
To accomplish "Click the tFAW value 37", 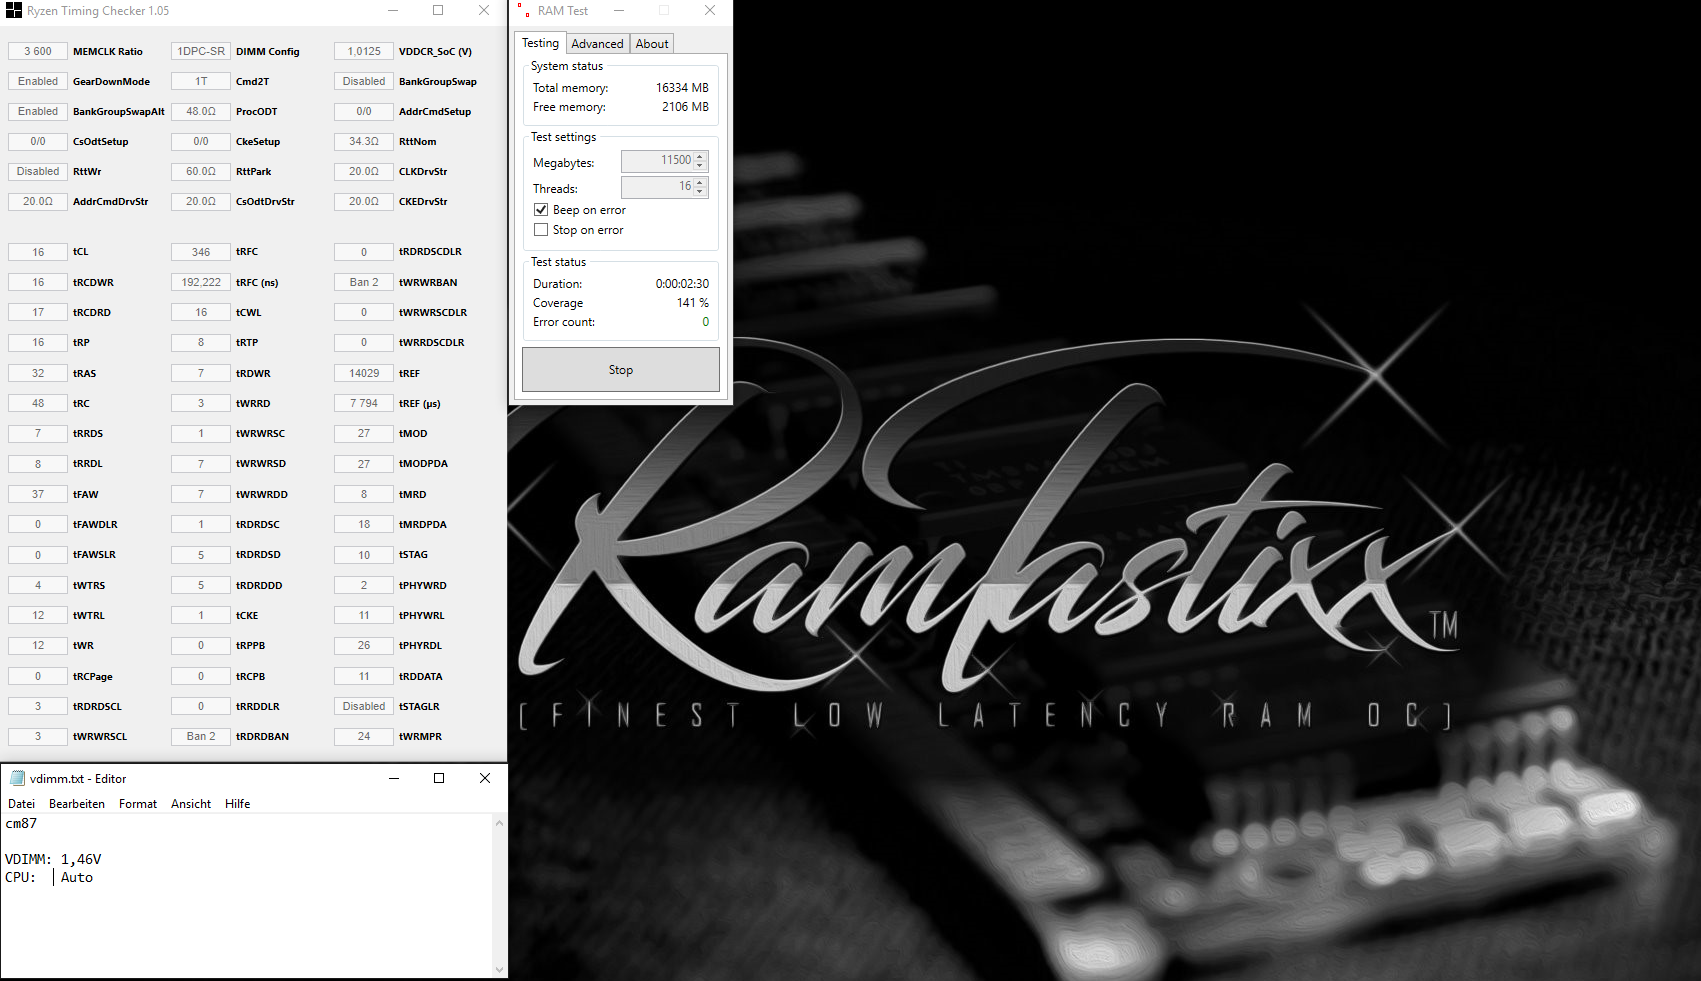I will point(38,494).
